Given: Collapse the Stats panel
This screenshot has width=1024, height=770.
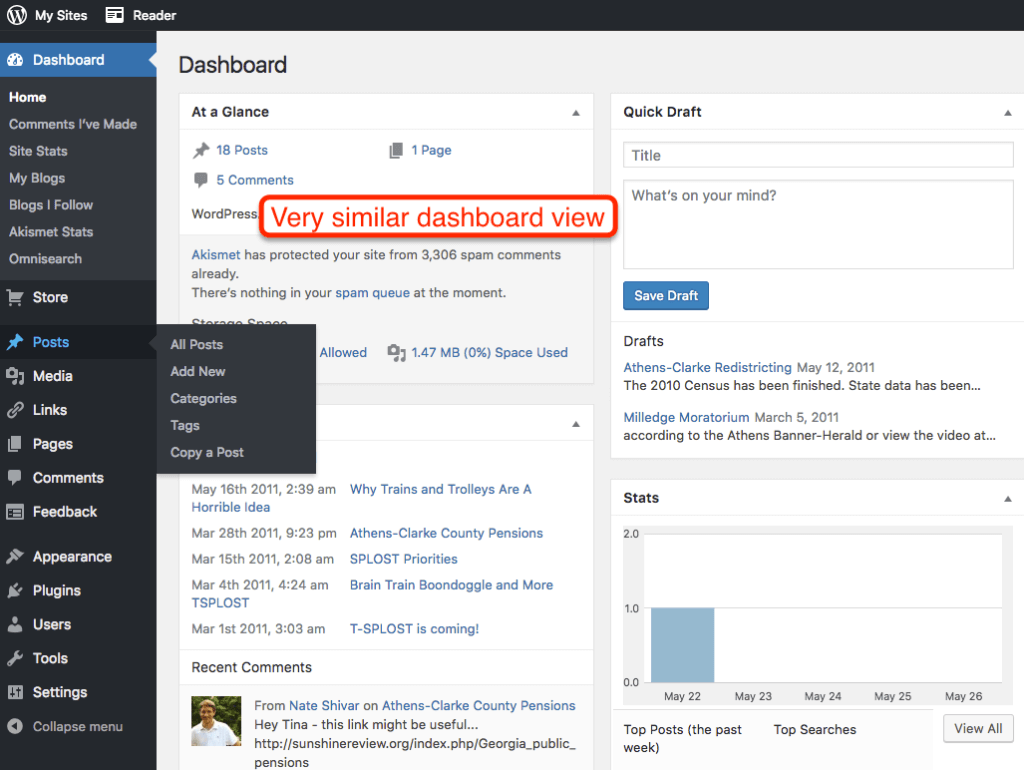Looking at the screenshot, I should click(x=1008, y=498).
